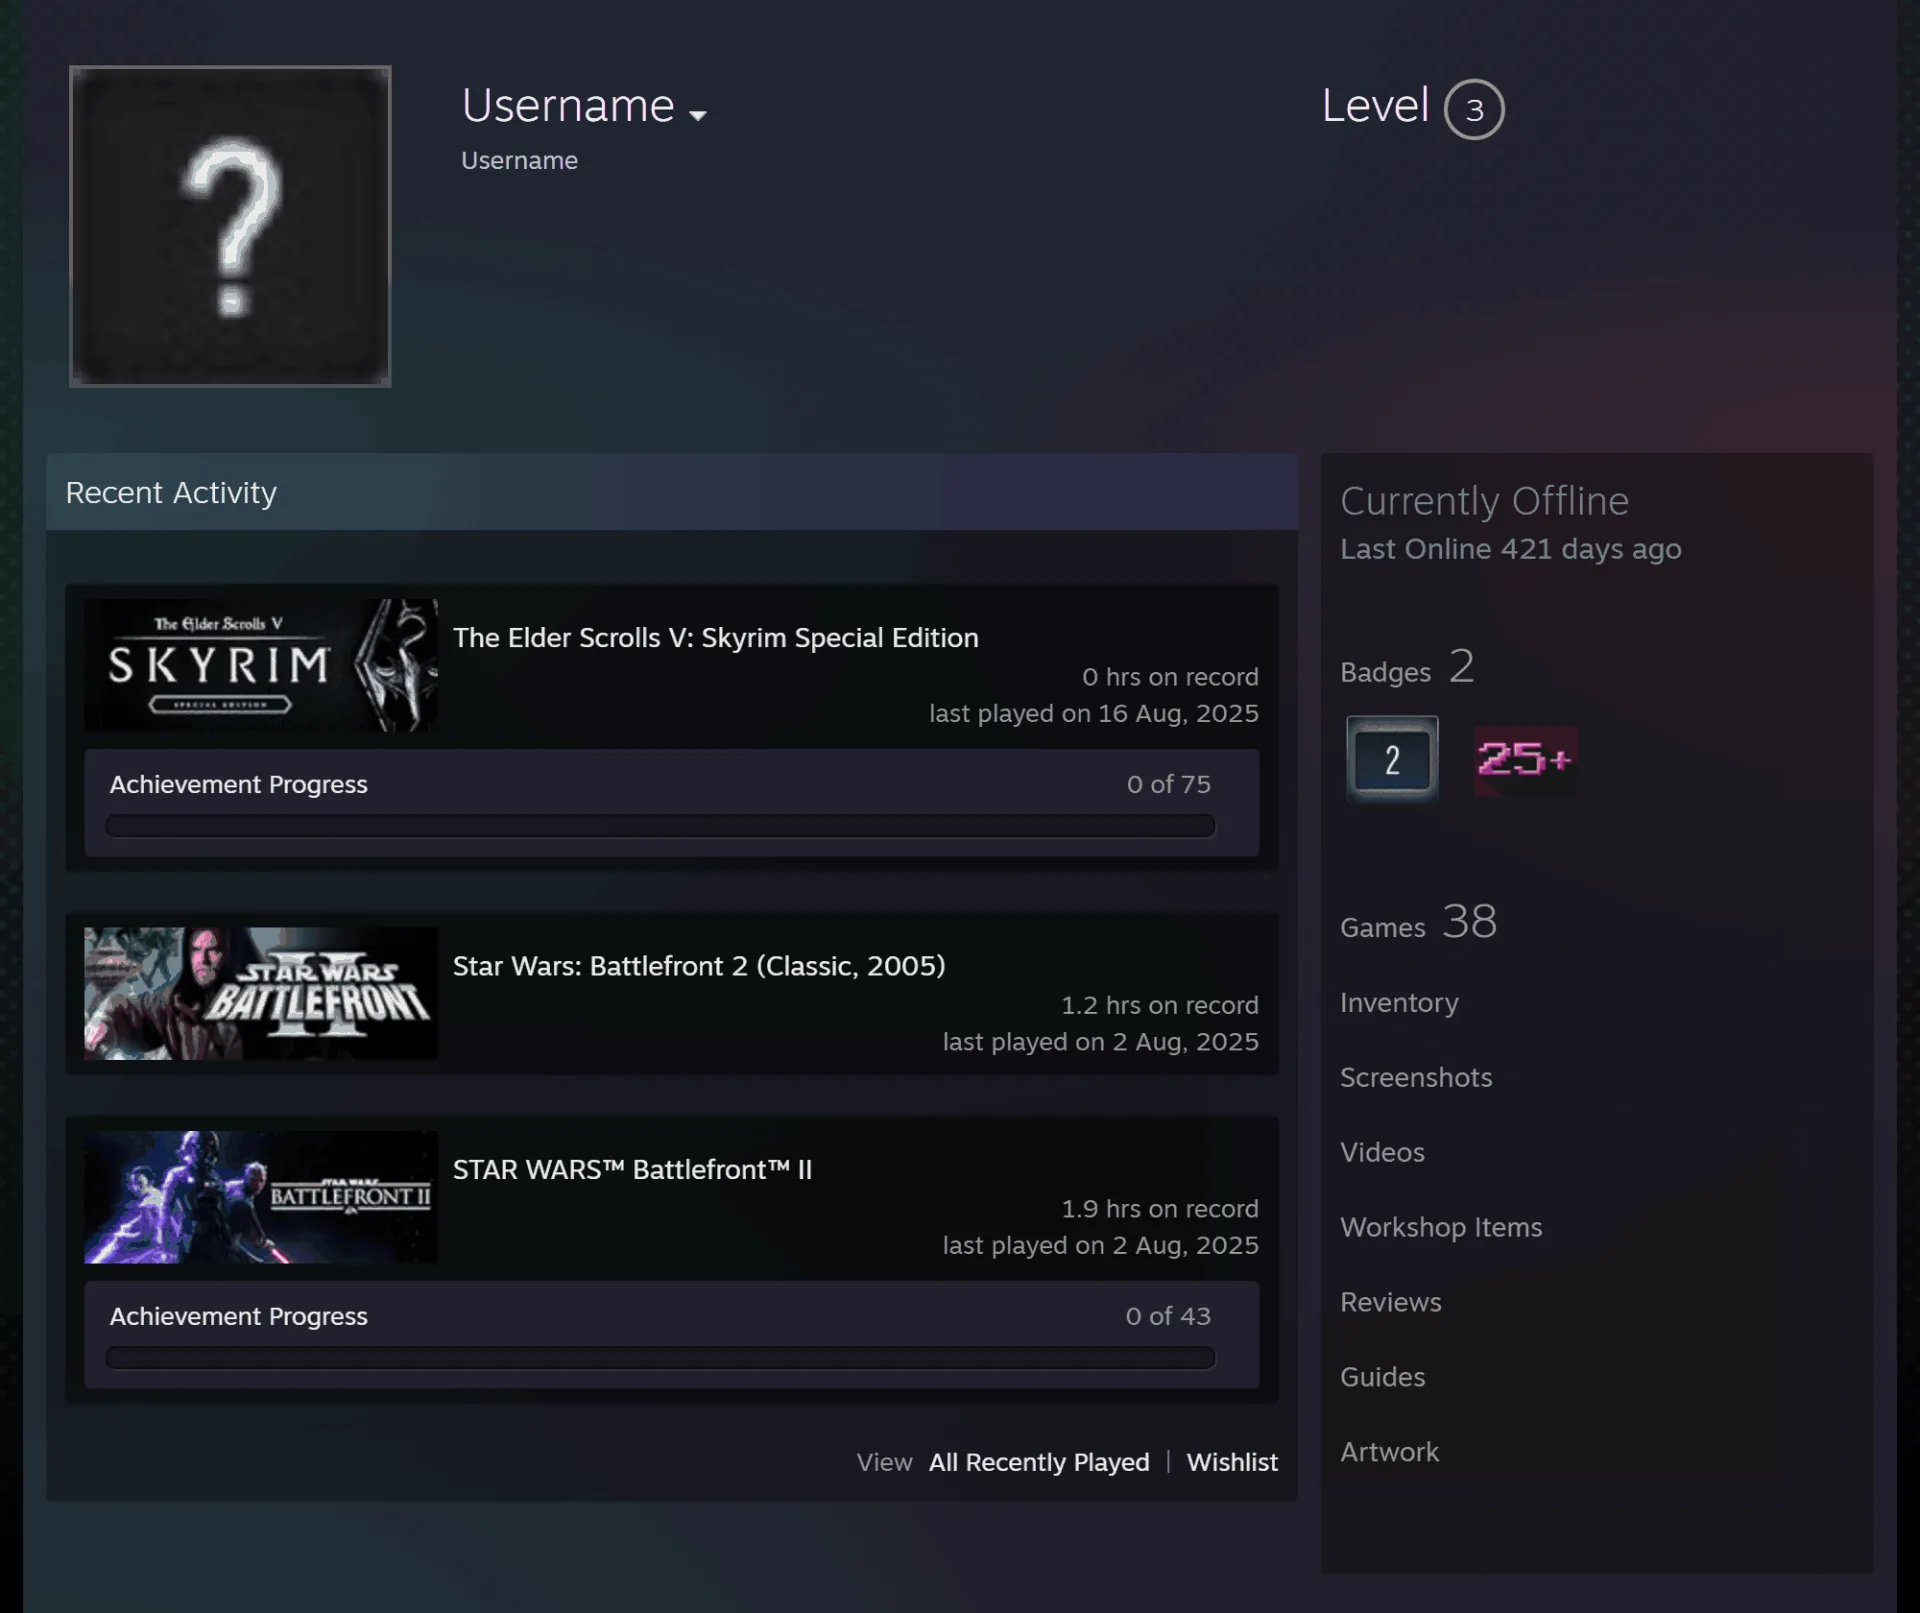1920x1613 pixels.
Task: Open the Videos link
Action: click(x=1382, y=1152)
